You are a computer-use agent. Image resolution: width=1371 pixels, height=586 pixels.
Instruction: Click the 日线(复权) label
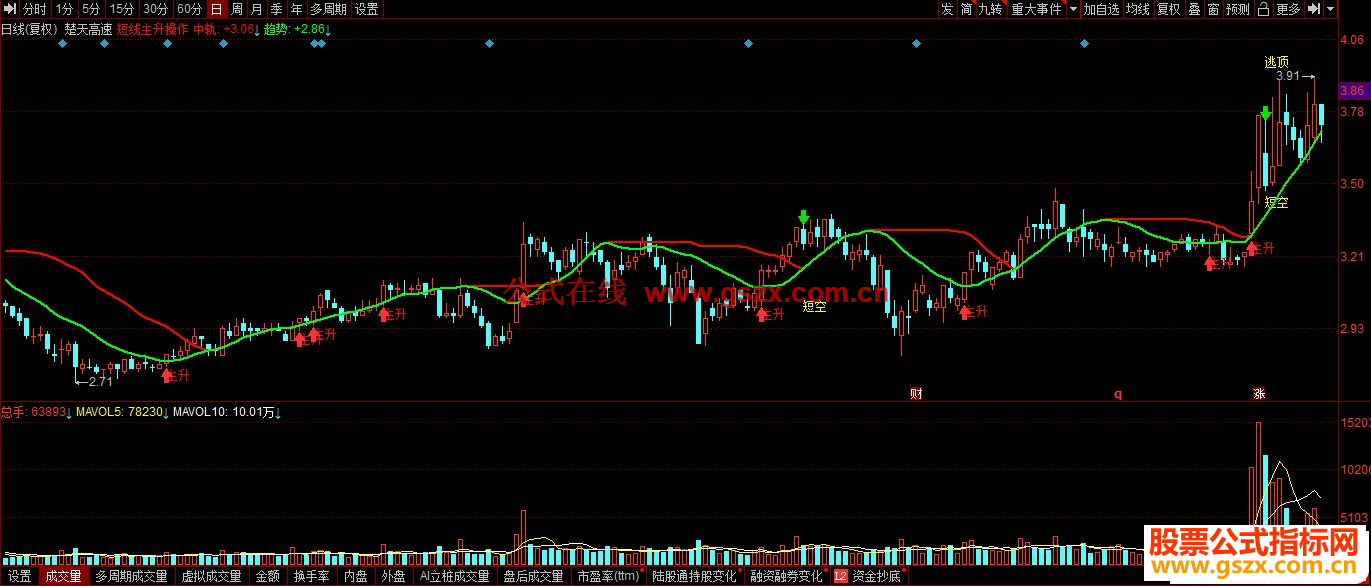click(29, 29)
